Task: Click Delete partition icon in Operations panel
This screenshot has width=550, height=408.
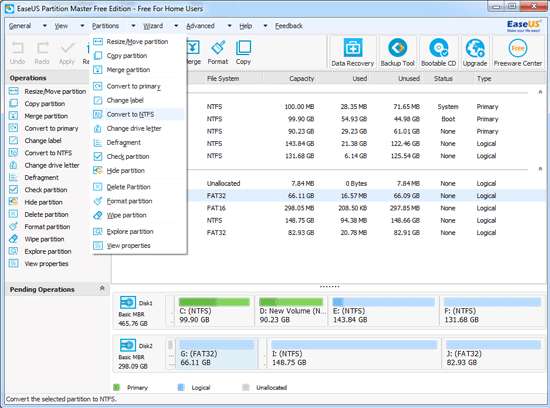Action: pyautogui.click(x=13, y=214)
